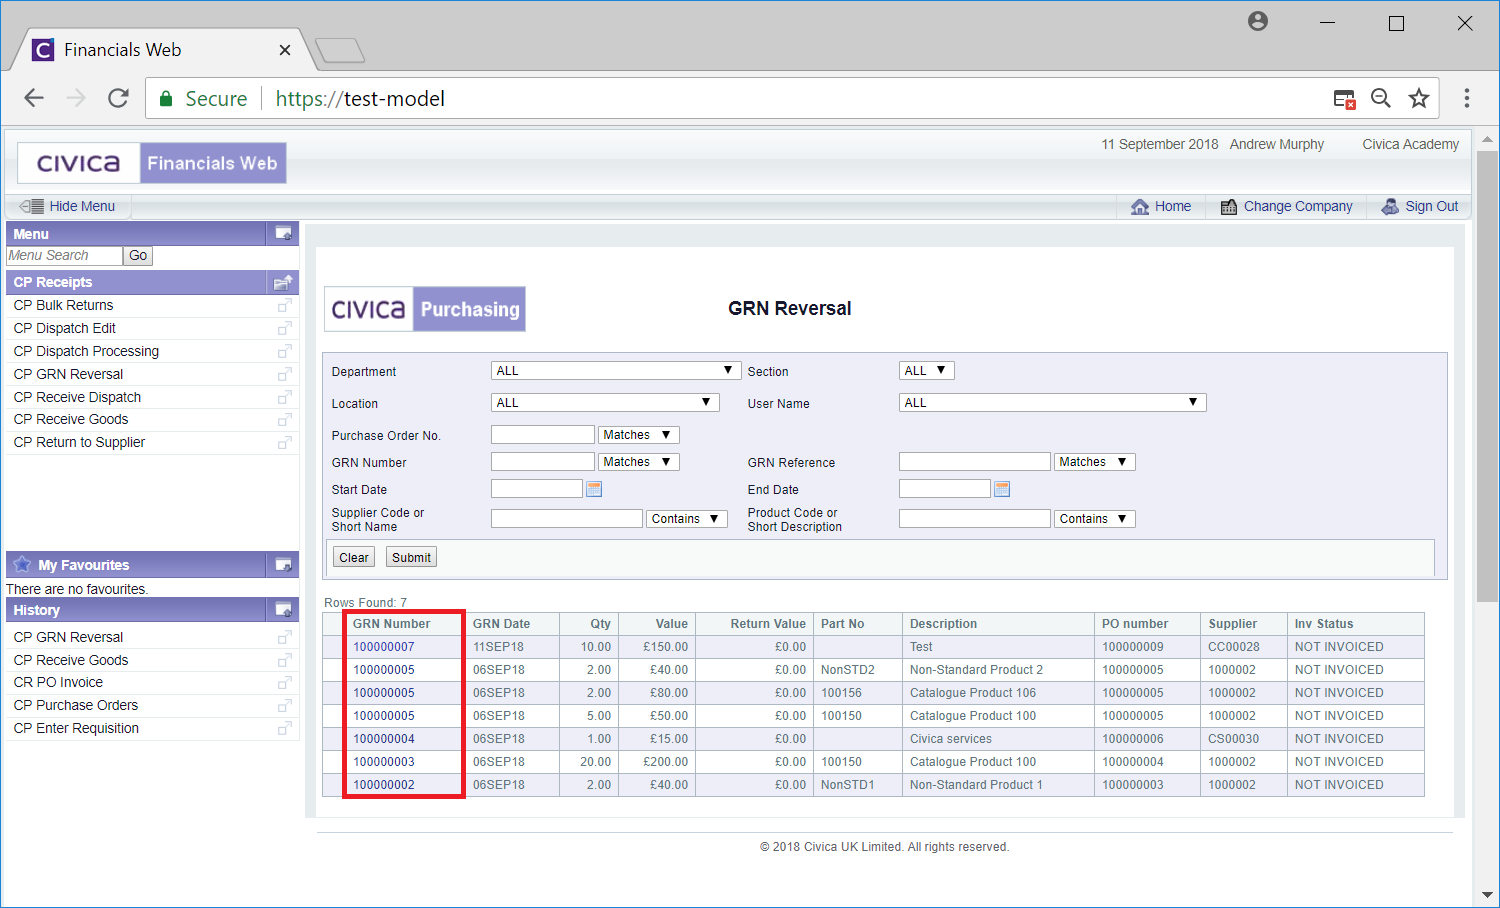This screenshot has height=908, width=1500.
Task: Click the Chrome user profile icon
Action: coord(1258,21)
